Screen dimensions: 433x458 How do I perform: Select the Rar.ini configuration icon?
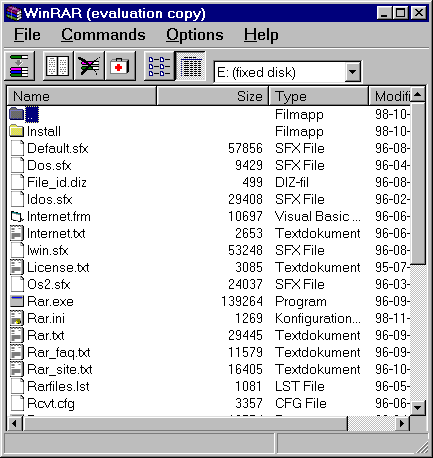click(x=17, y=318)
